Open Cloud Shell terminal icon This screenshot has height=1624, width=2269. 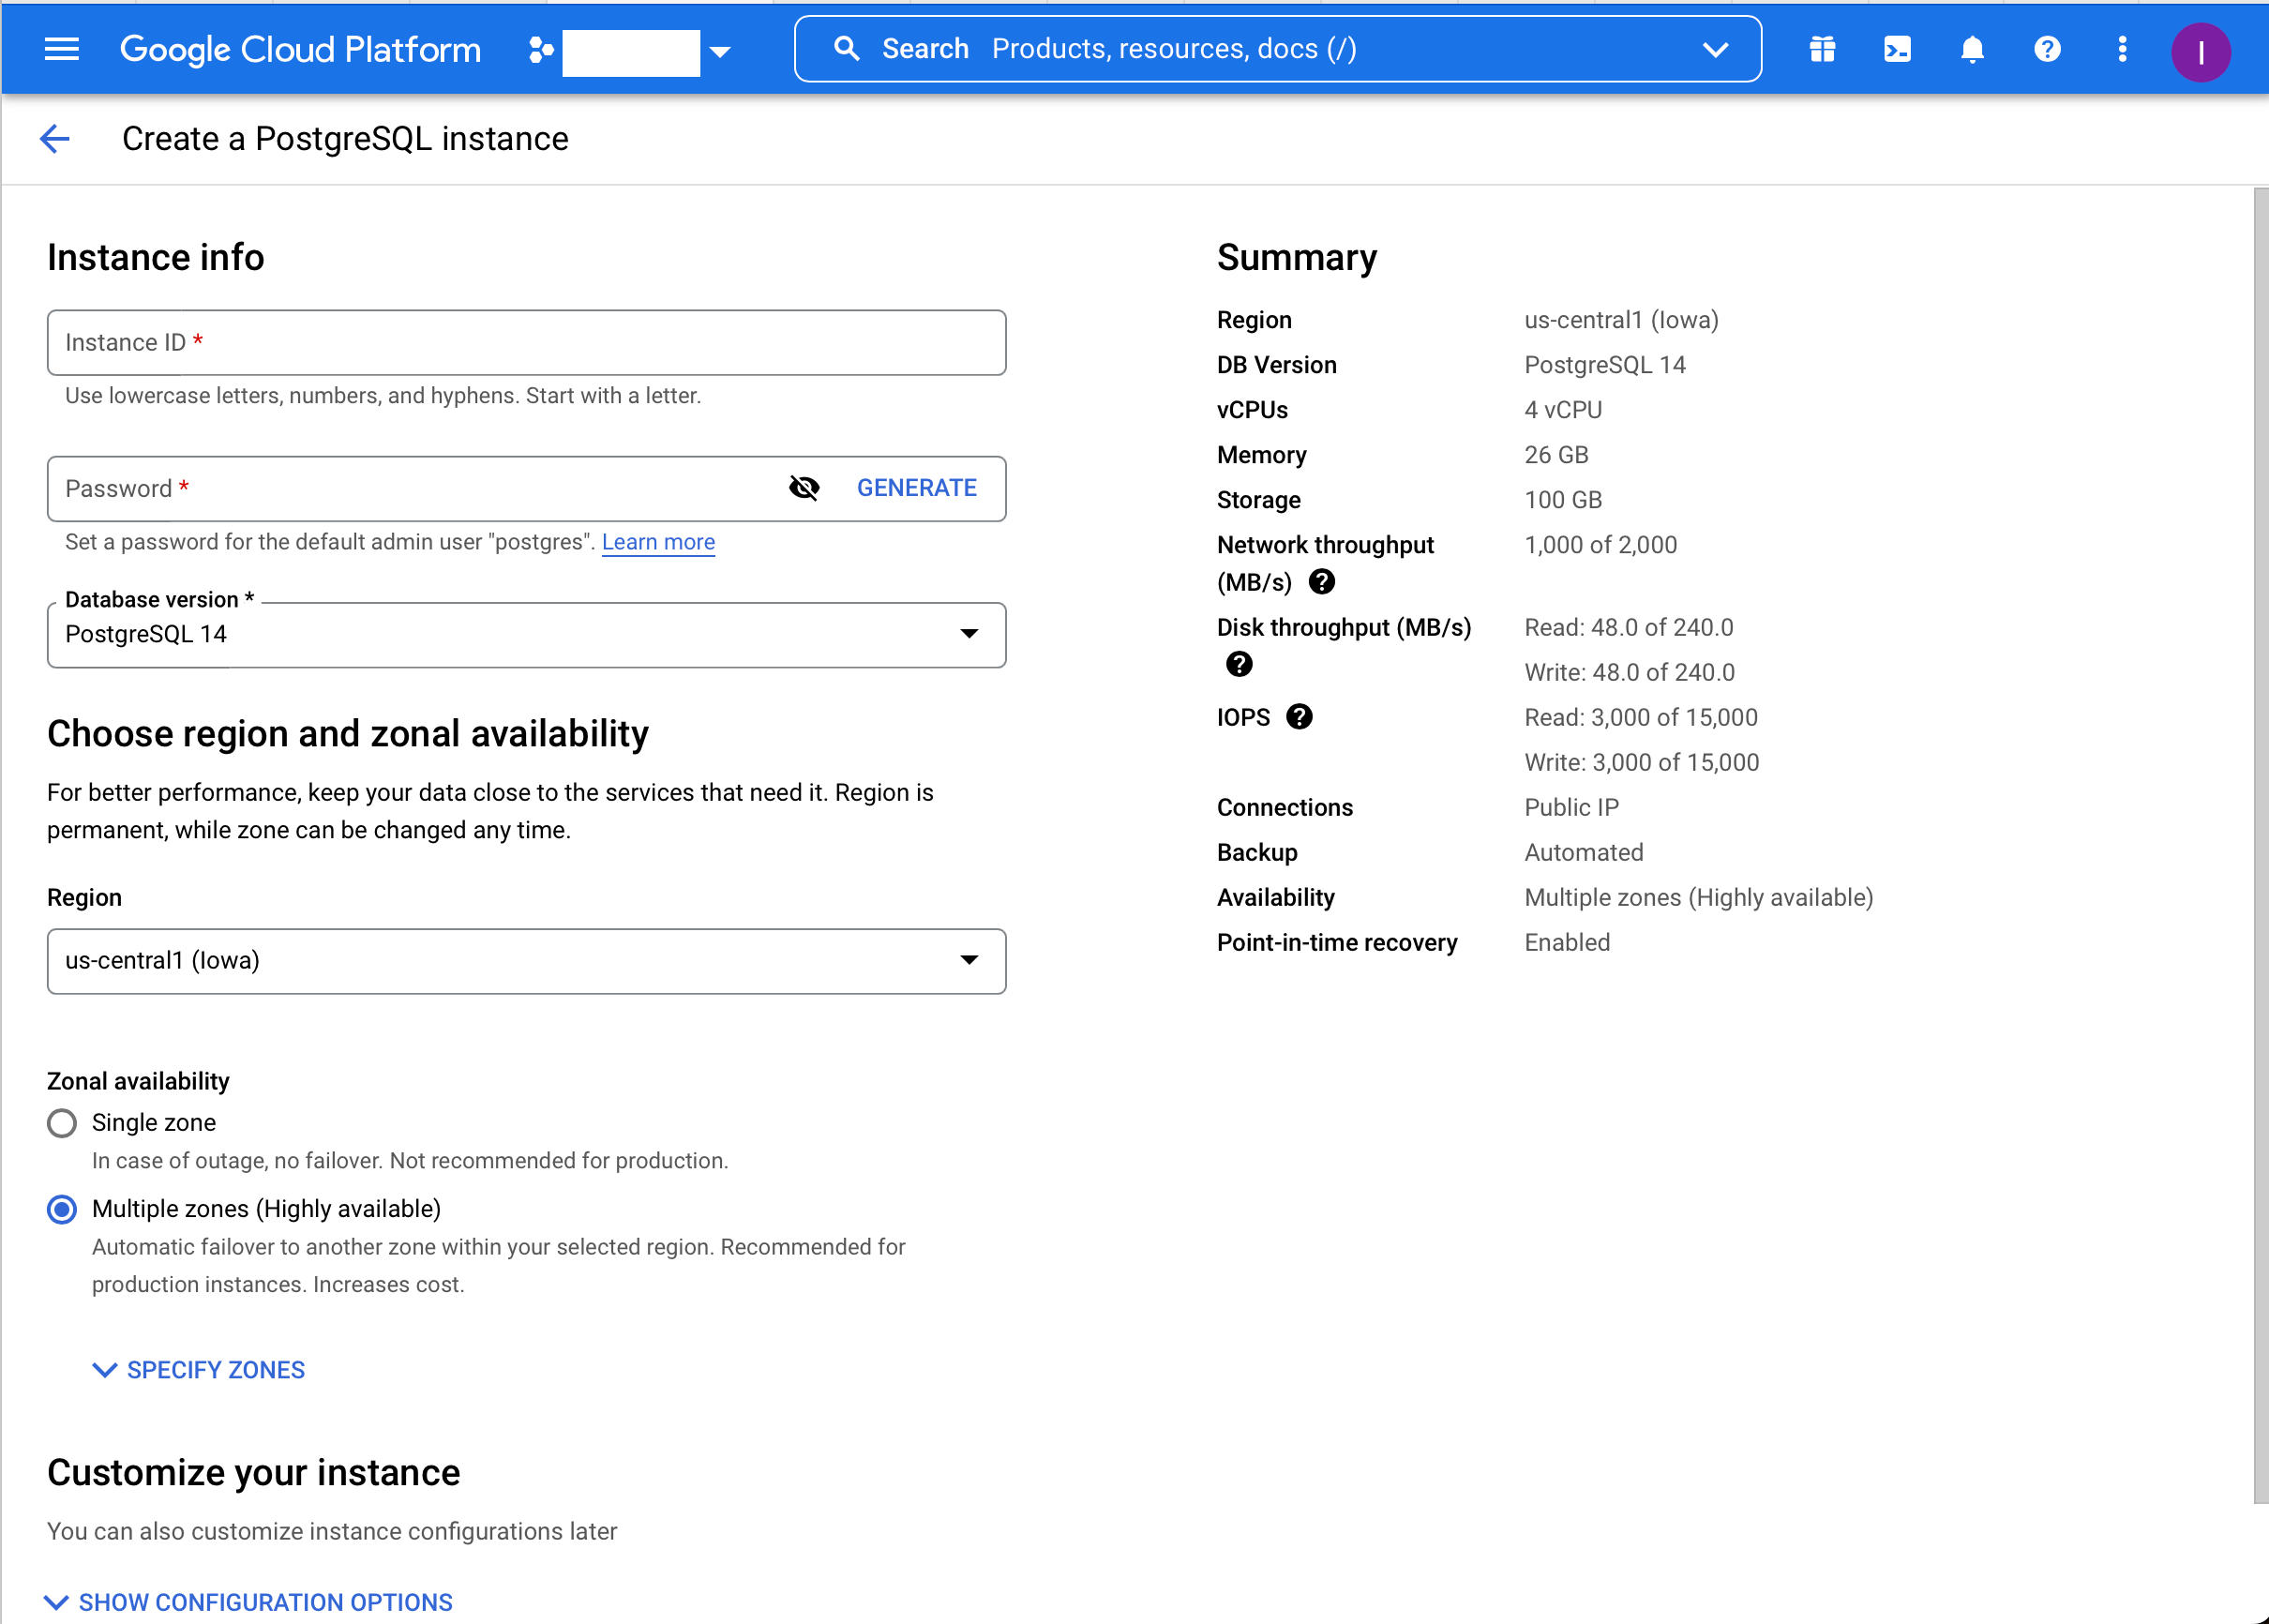1897,49
